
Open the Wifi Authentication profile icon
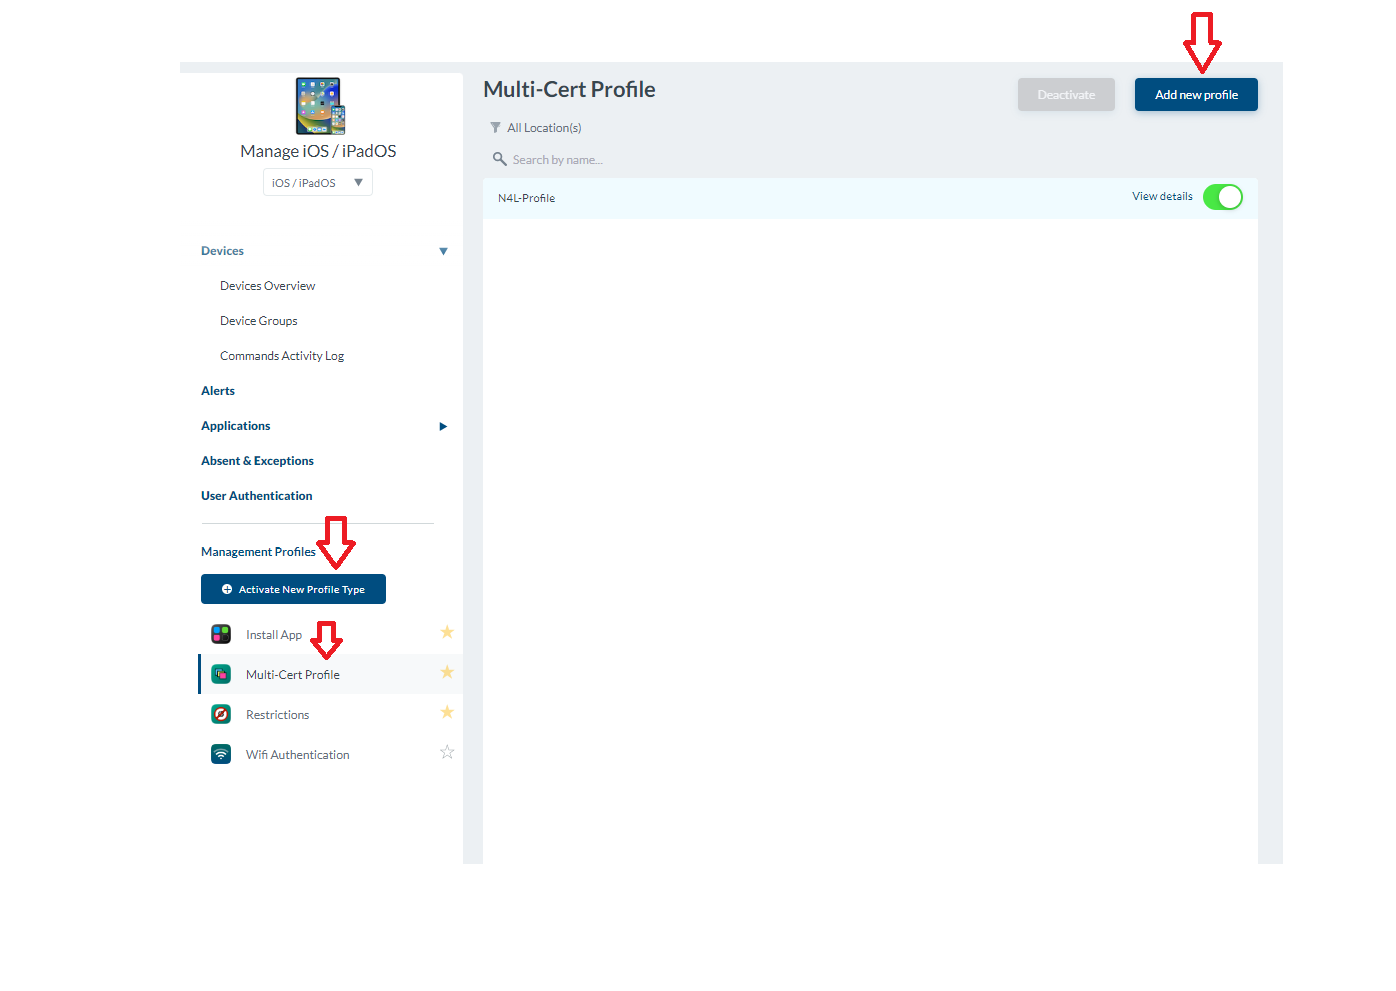tap(220, 753)
